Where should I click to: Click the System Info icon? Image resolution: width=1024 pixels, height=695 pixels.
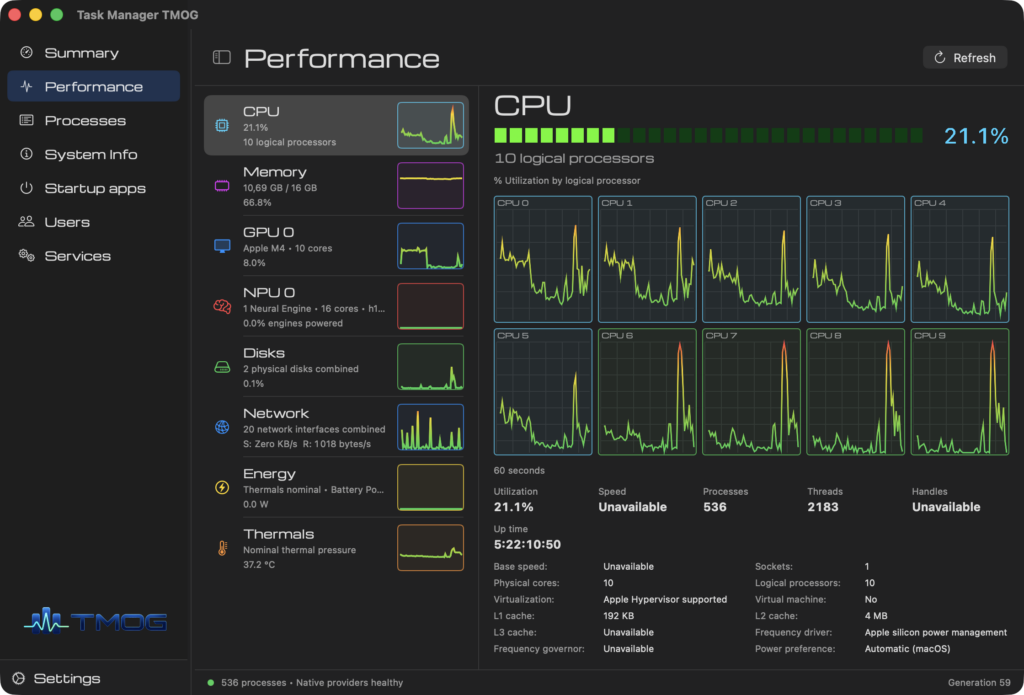[x=26, y=154]
